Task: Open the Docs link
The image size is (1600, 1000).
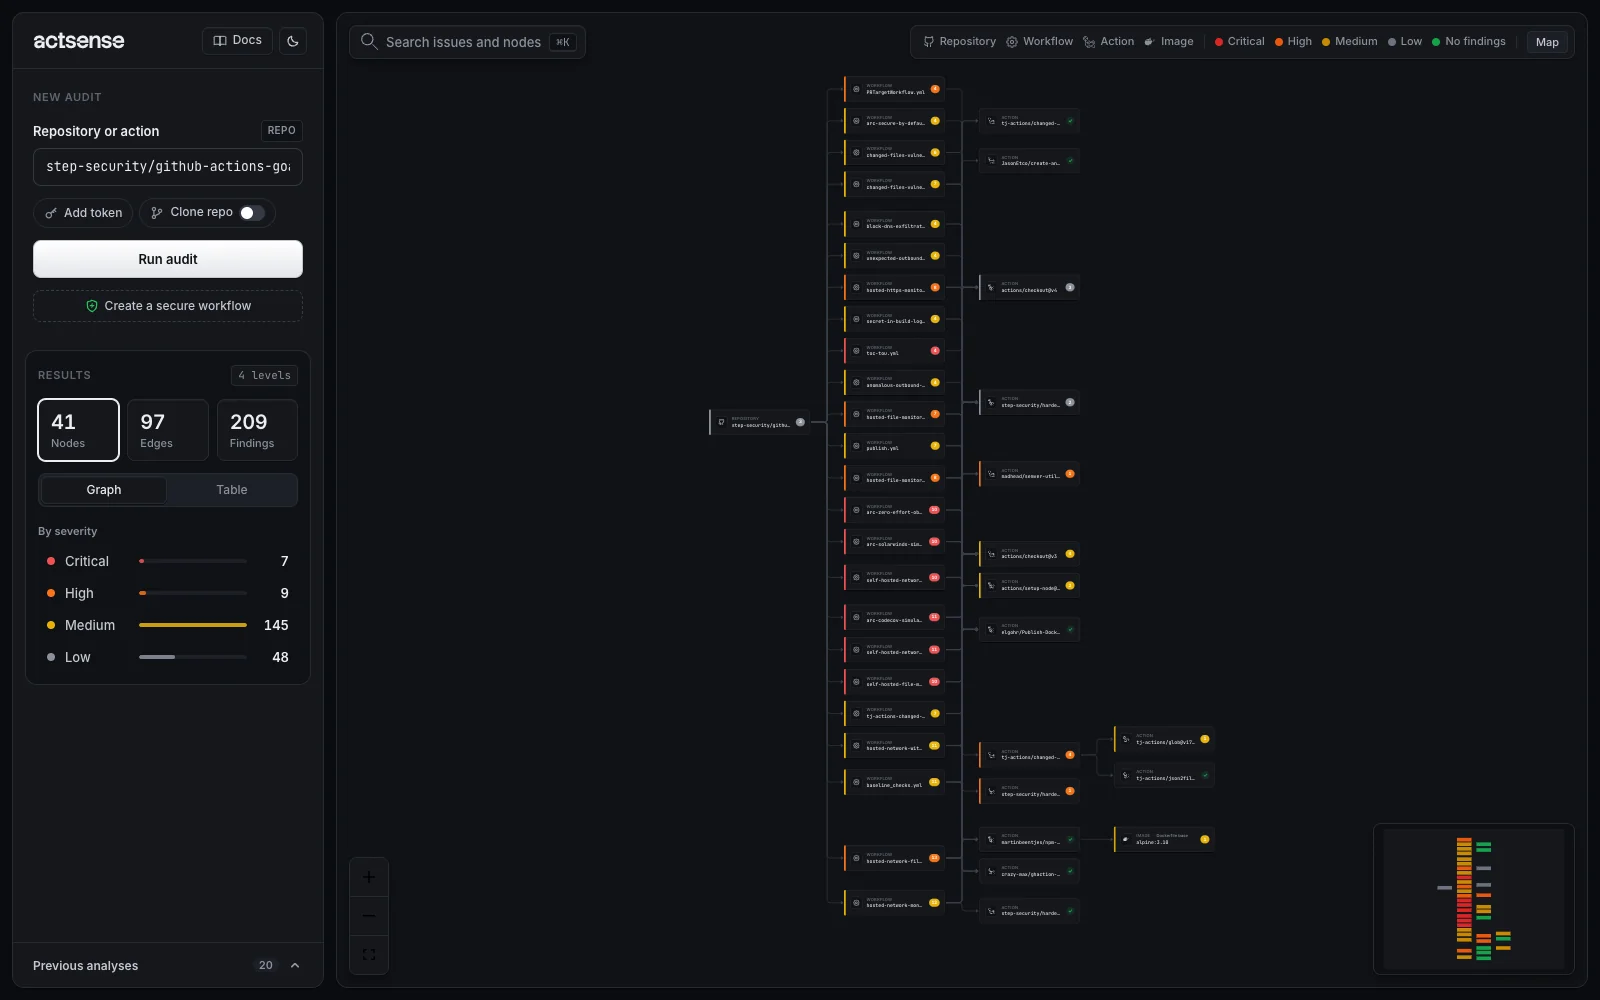Action: coord(238,41)
